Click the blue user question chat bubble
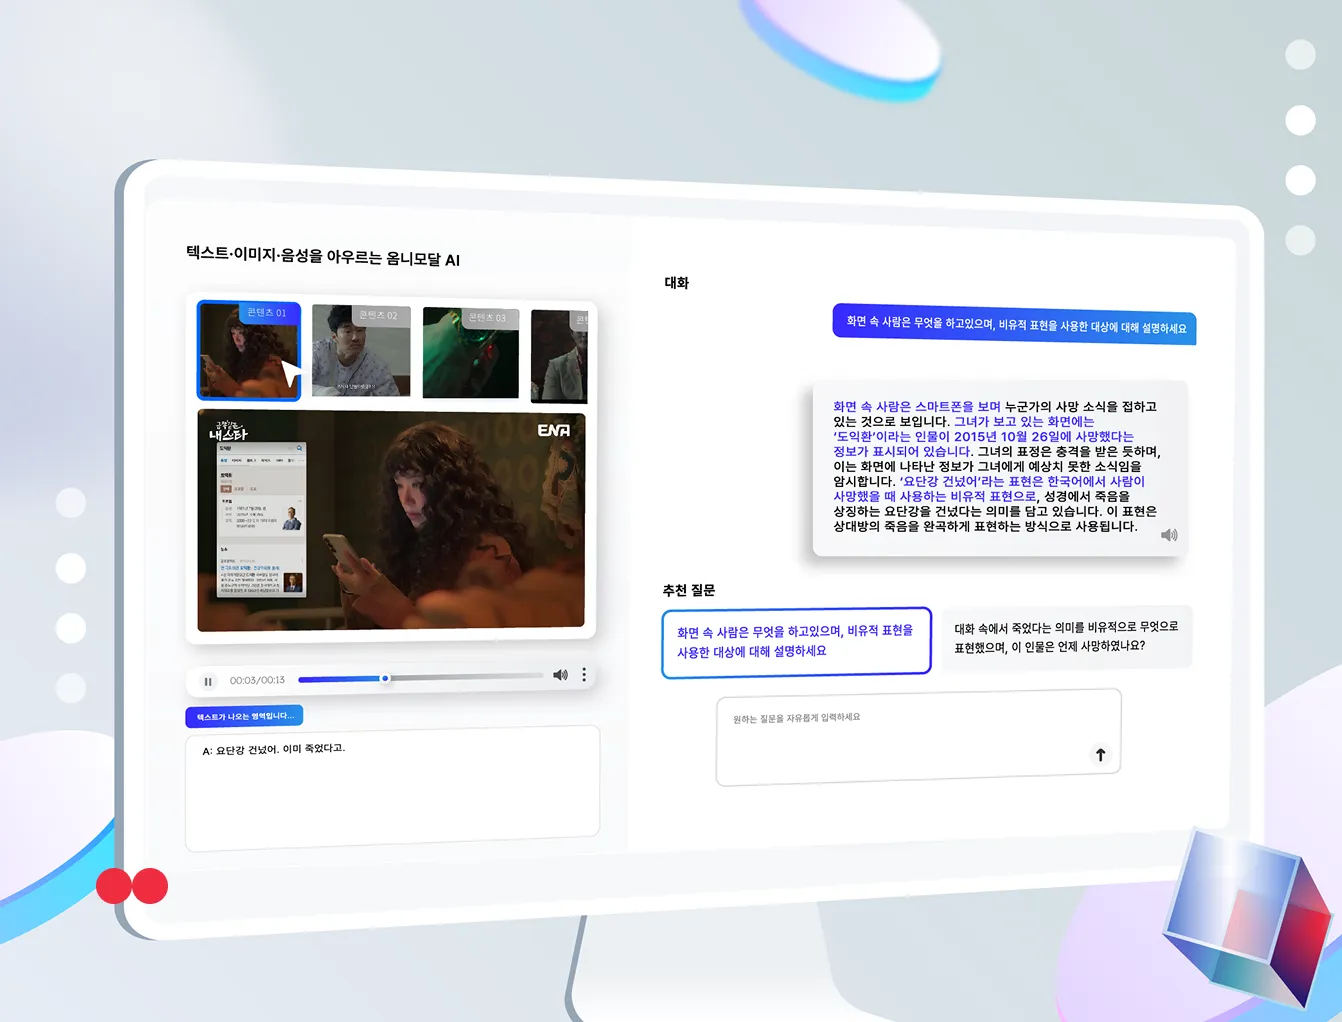This screenshot has height=1022, width=1342. (x=1014, y=325)
